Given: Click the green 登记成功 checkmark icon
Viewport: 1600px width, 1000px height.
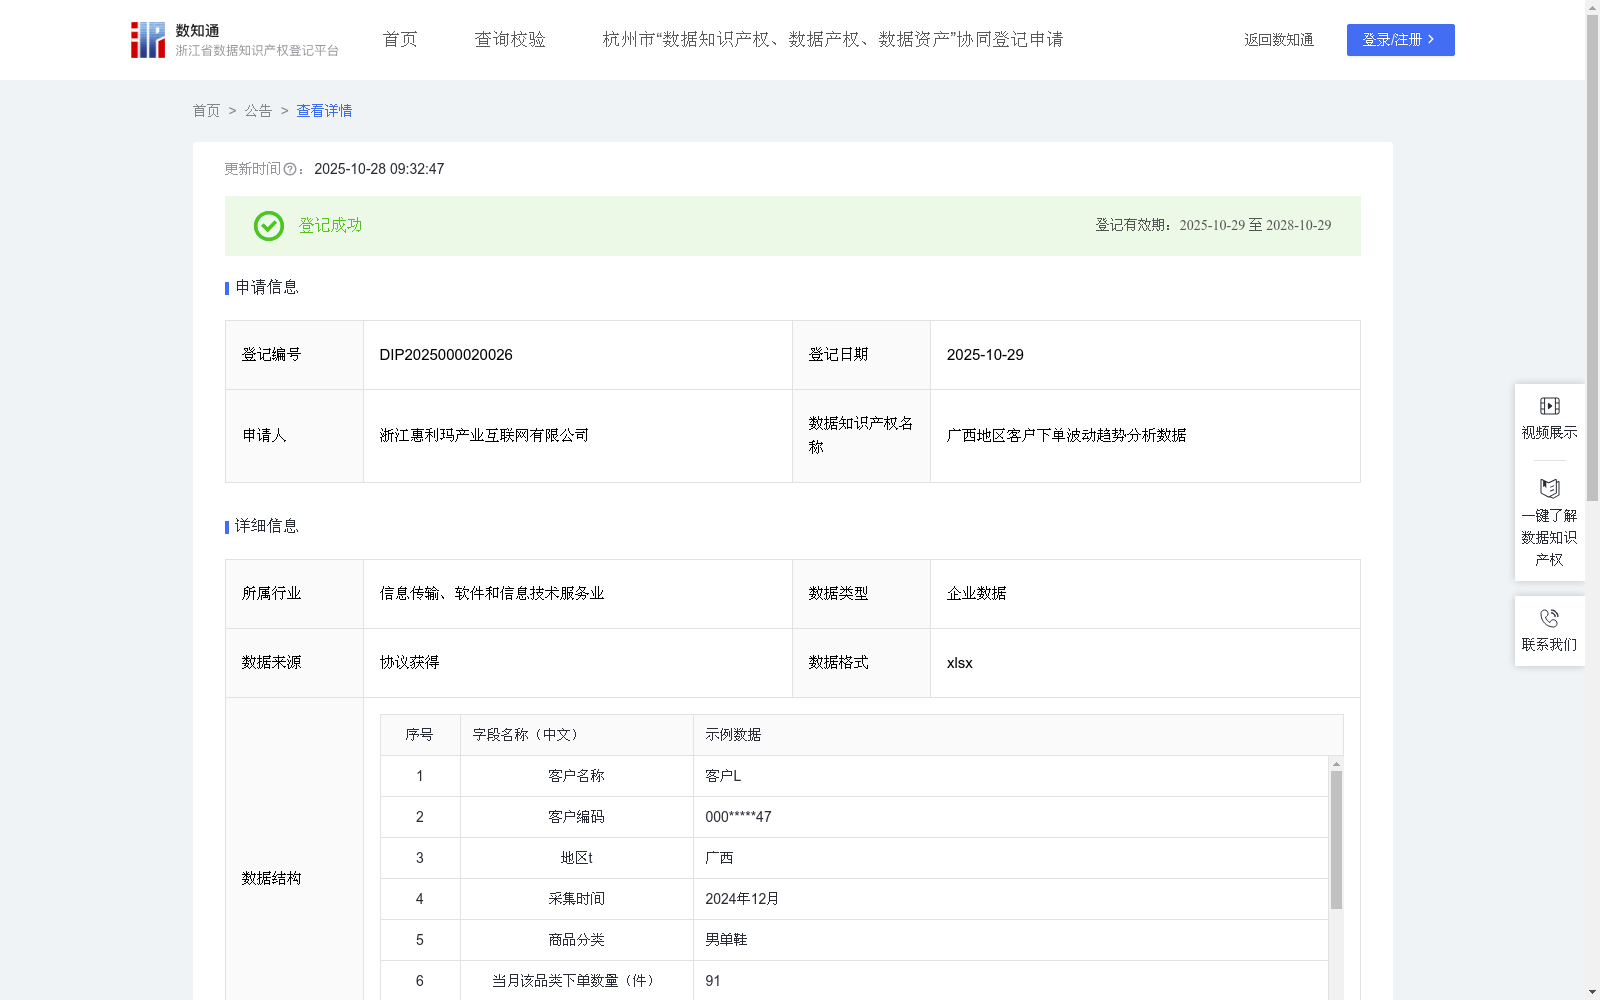Looking at the screenshot, I should [268, 226].
